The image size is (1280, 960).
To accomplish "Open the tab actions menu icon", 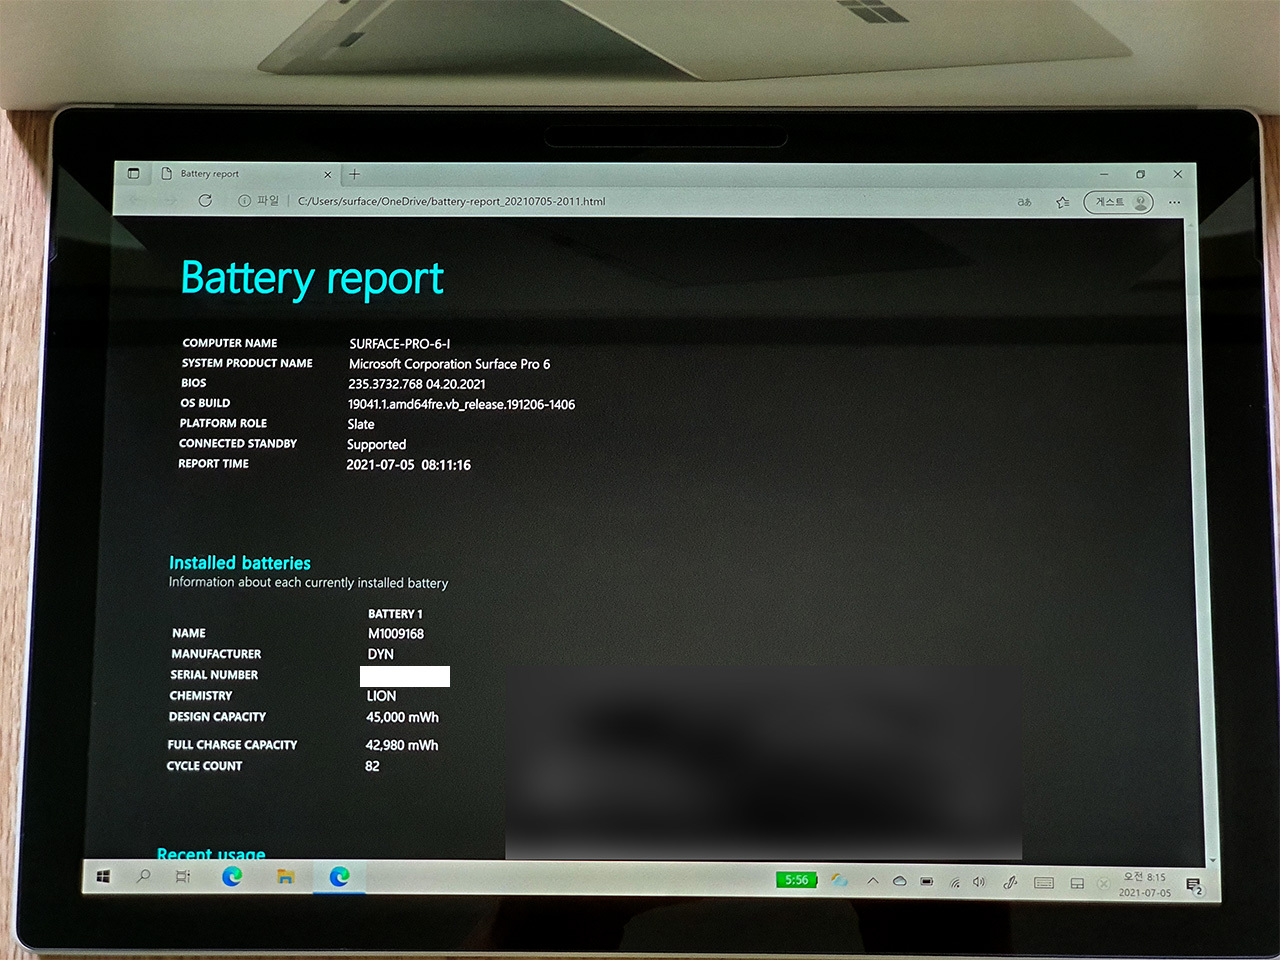I will pyautogui.click(x=133, y=173).
